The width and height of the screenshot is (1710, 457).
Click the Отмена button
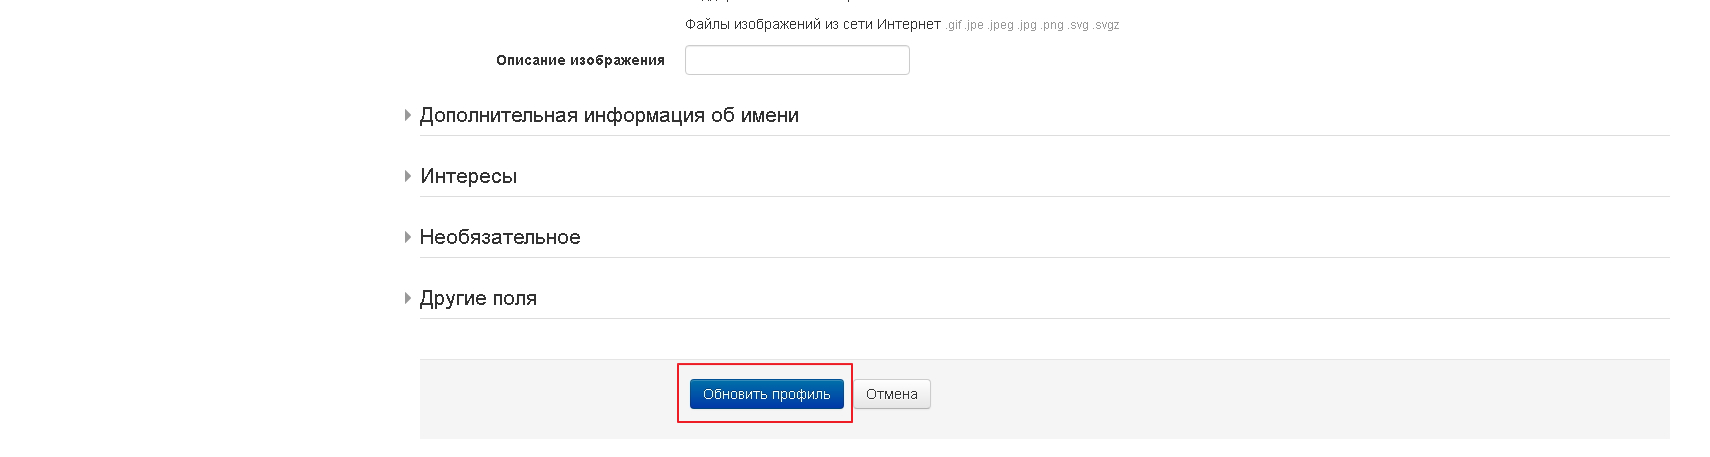point(891,394)
